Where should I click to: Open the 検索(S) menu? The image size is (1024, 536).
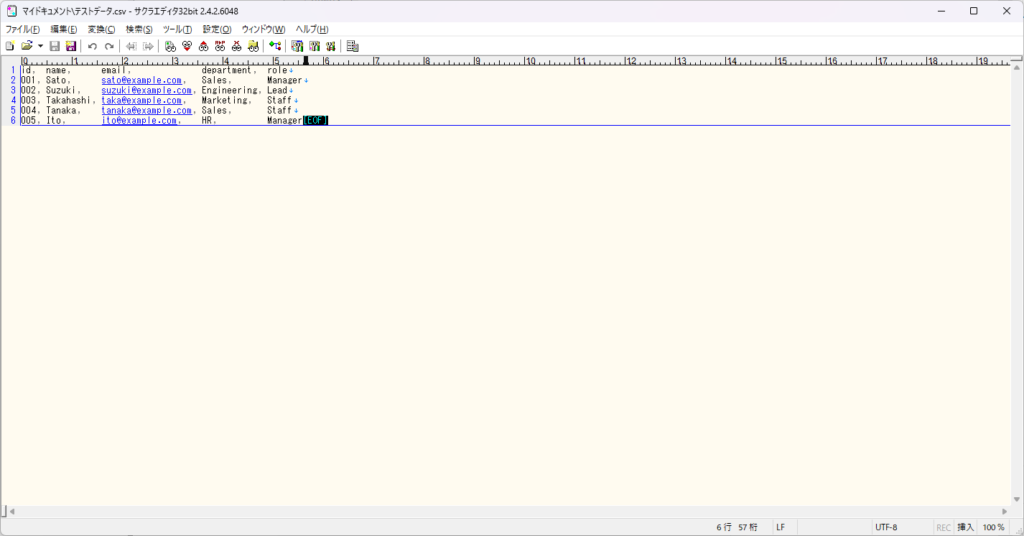tap(139, 29)
